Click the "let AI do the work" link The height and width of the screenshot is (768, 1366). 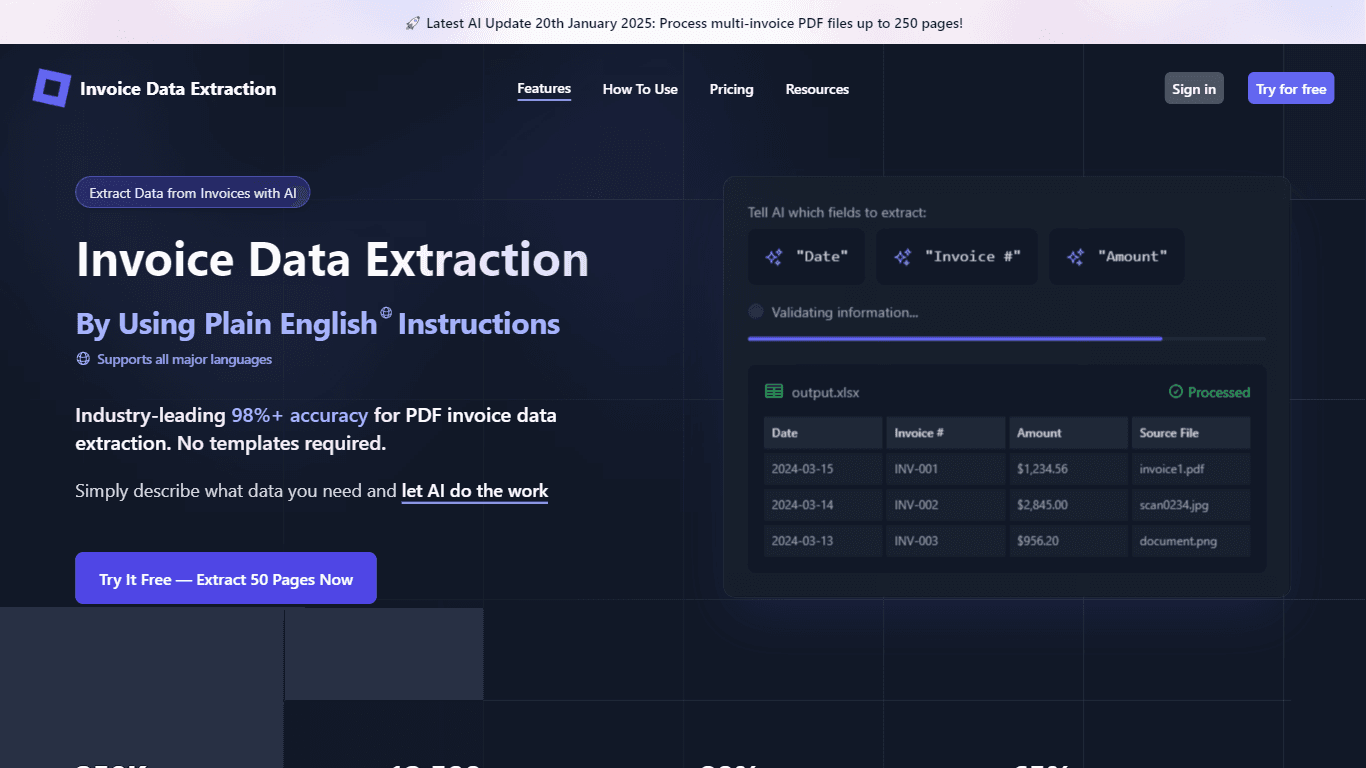click(x=475, y=491)
